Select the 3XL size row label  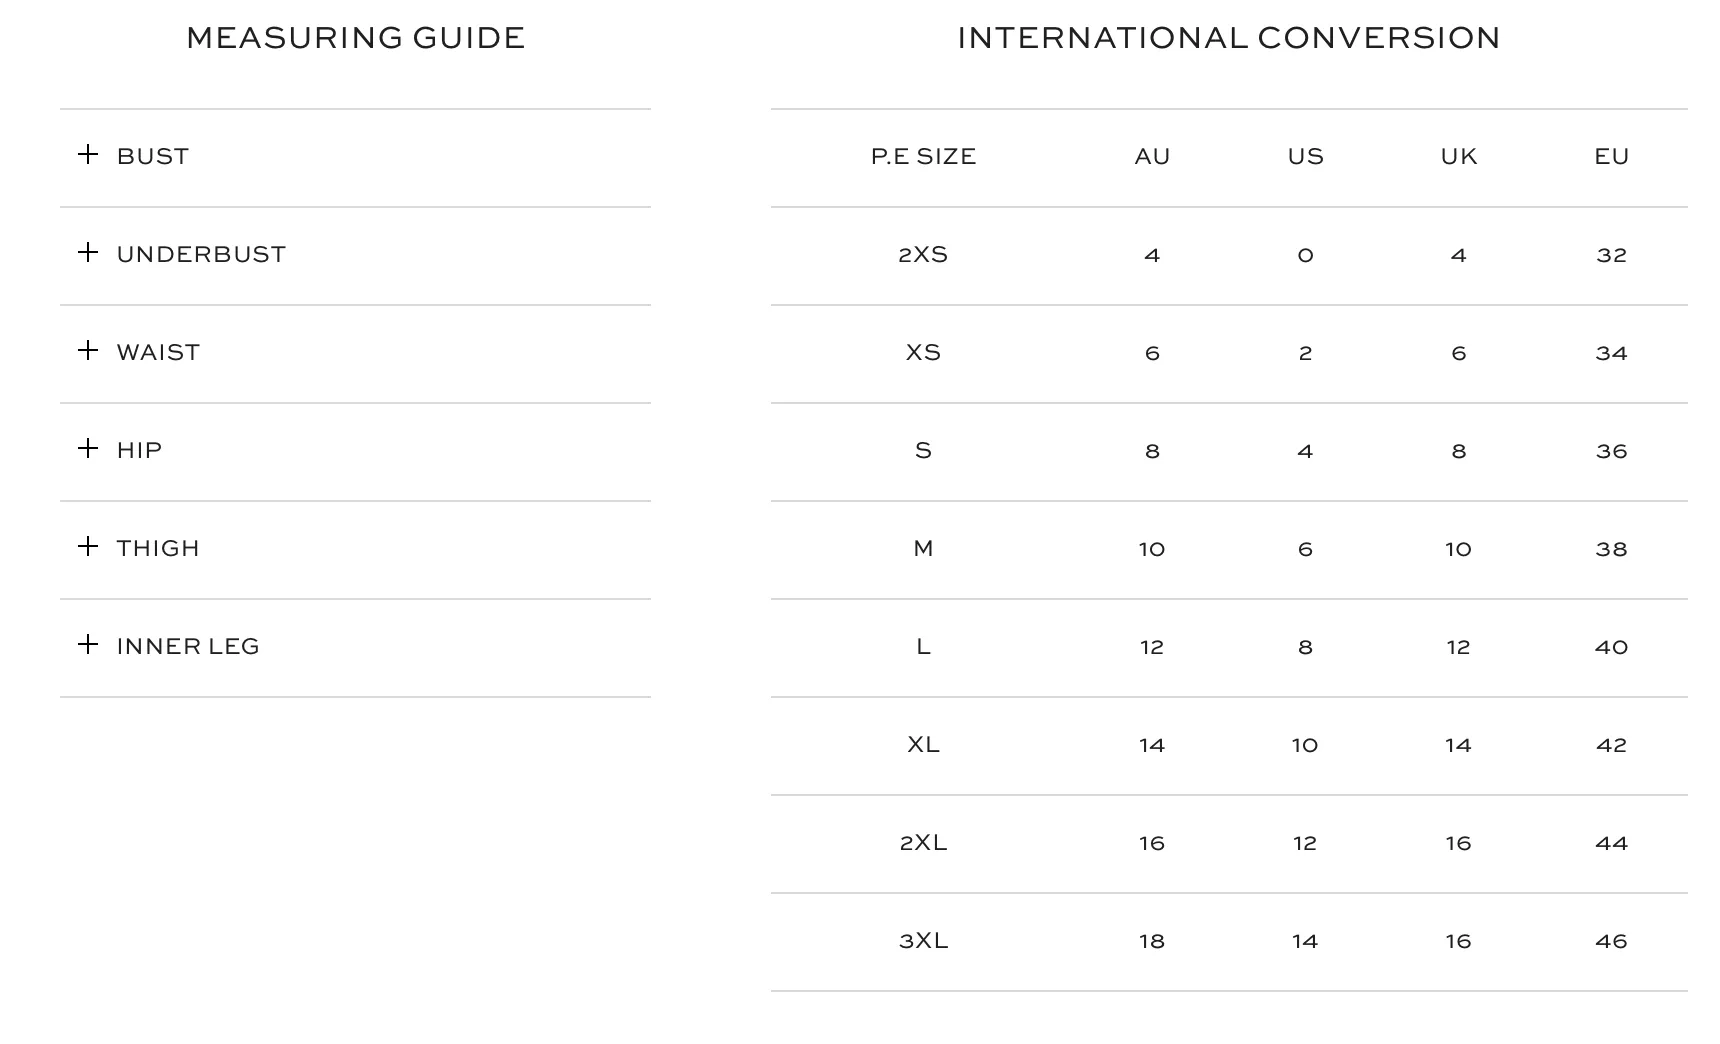pyautogui.click(x=923, y=940)
